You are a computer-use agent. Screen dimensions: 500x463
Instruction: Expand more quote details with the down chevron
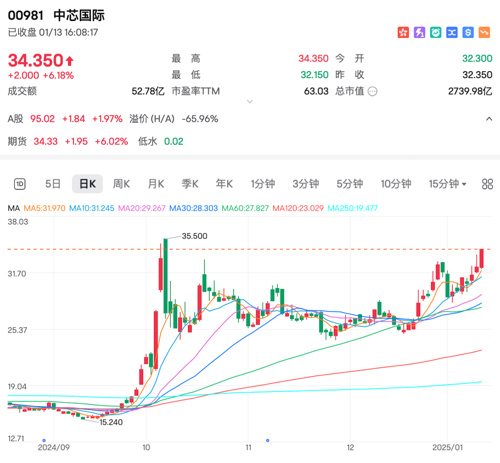coord(250,101)
